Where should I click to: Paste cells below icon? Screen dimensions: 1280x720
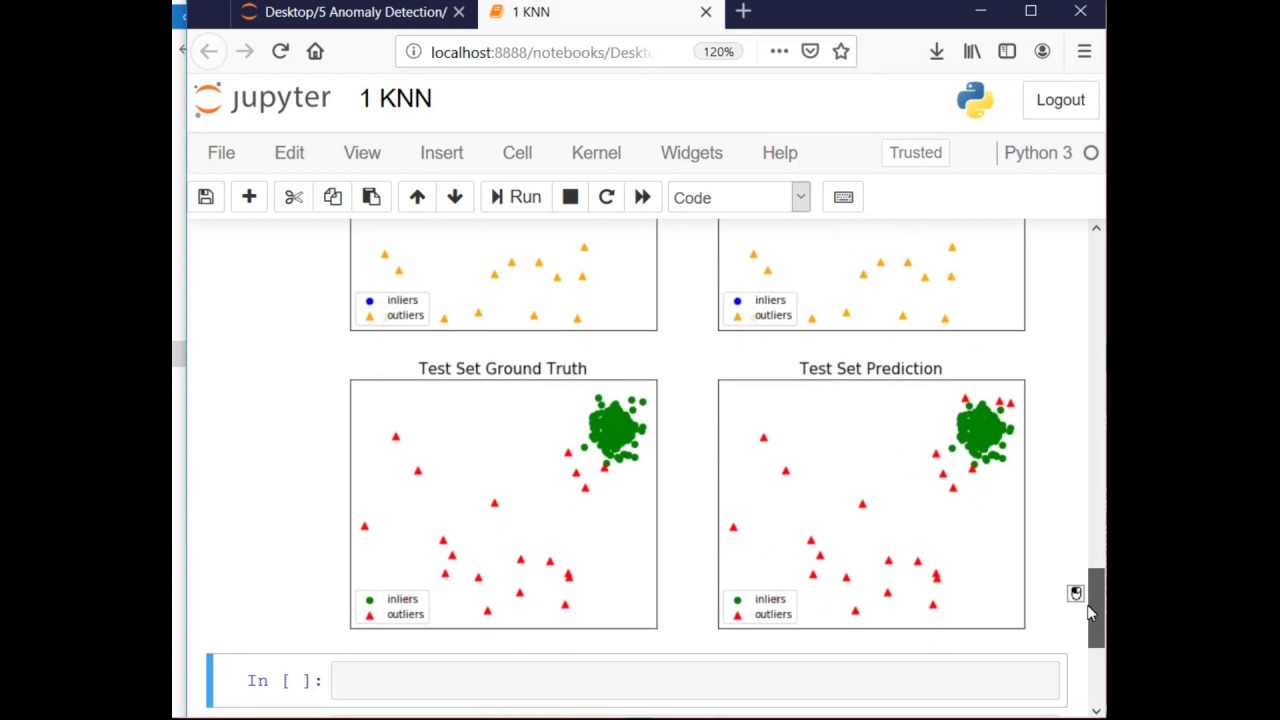(371, 197)
